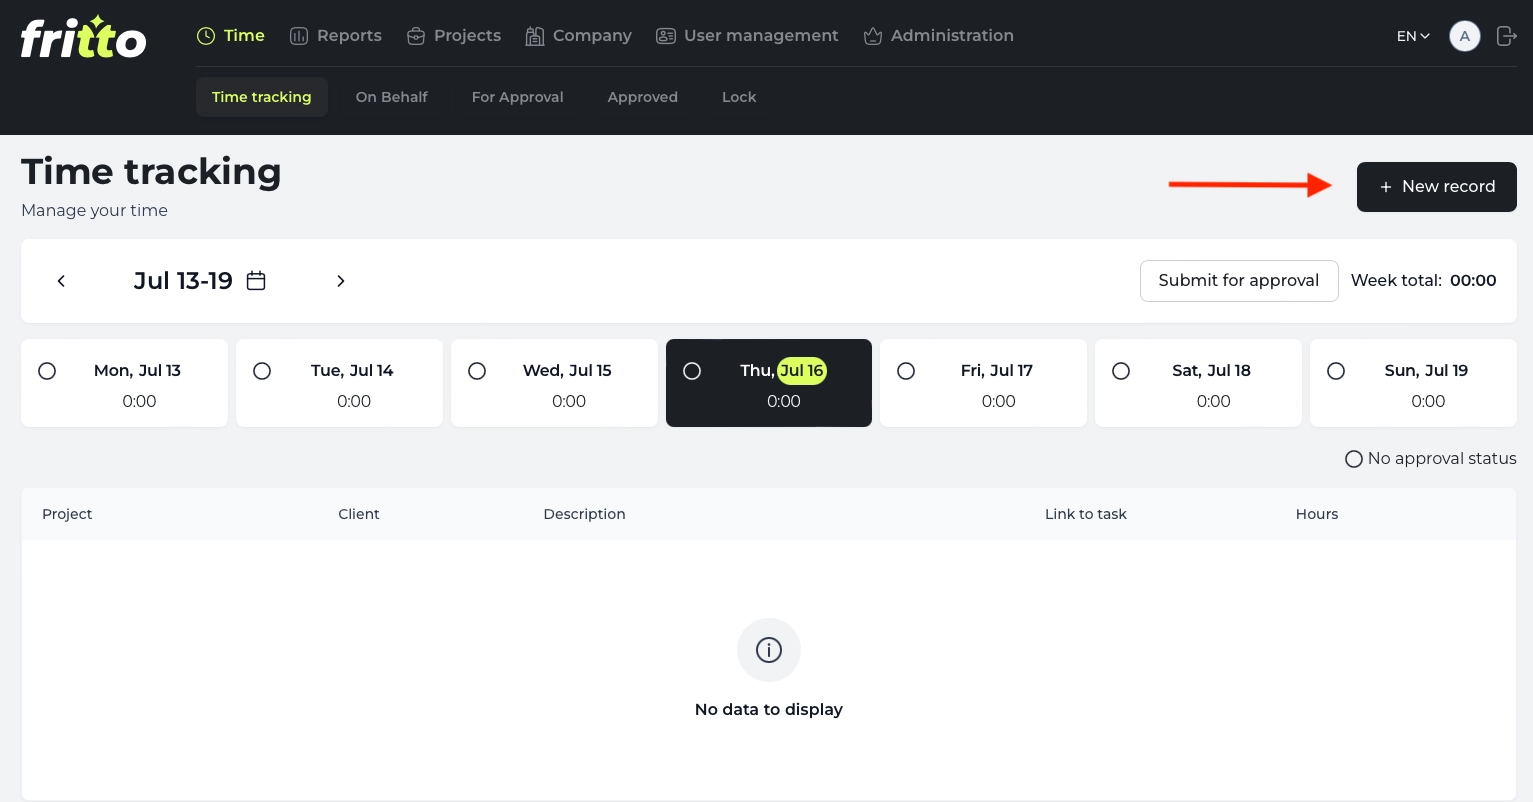Switch to the For Approval tab
Viewport: 1533px width, 802px height.
pos(518,97)
